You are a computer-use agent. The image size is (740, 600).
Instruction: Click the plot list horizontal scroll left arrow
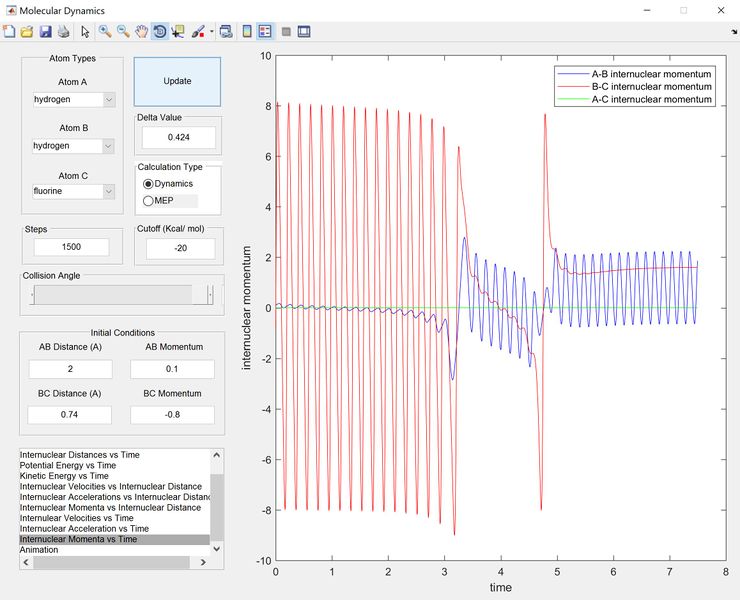point(26,562)
